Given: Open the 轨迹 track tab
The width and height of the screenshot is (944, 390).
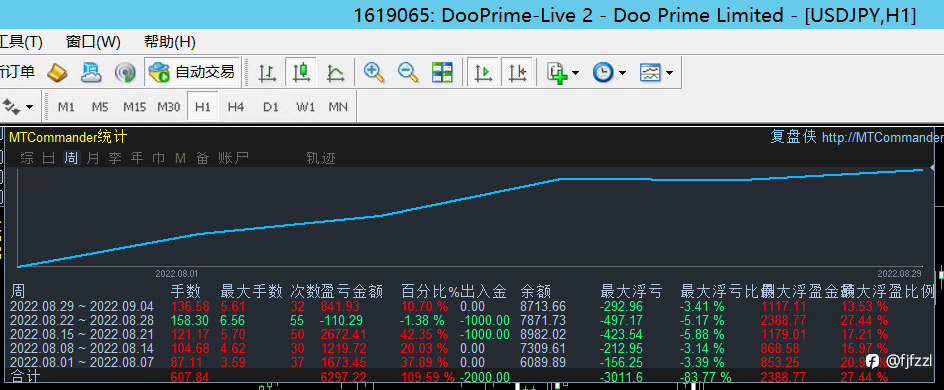Looking at the screenshot, I should (321, 158).
